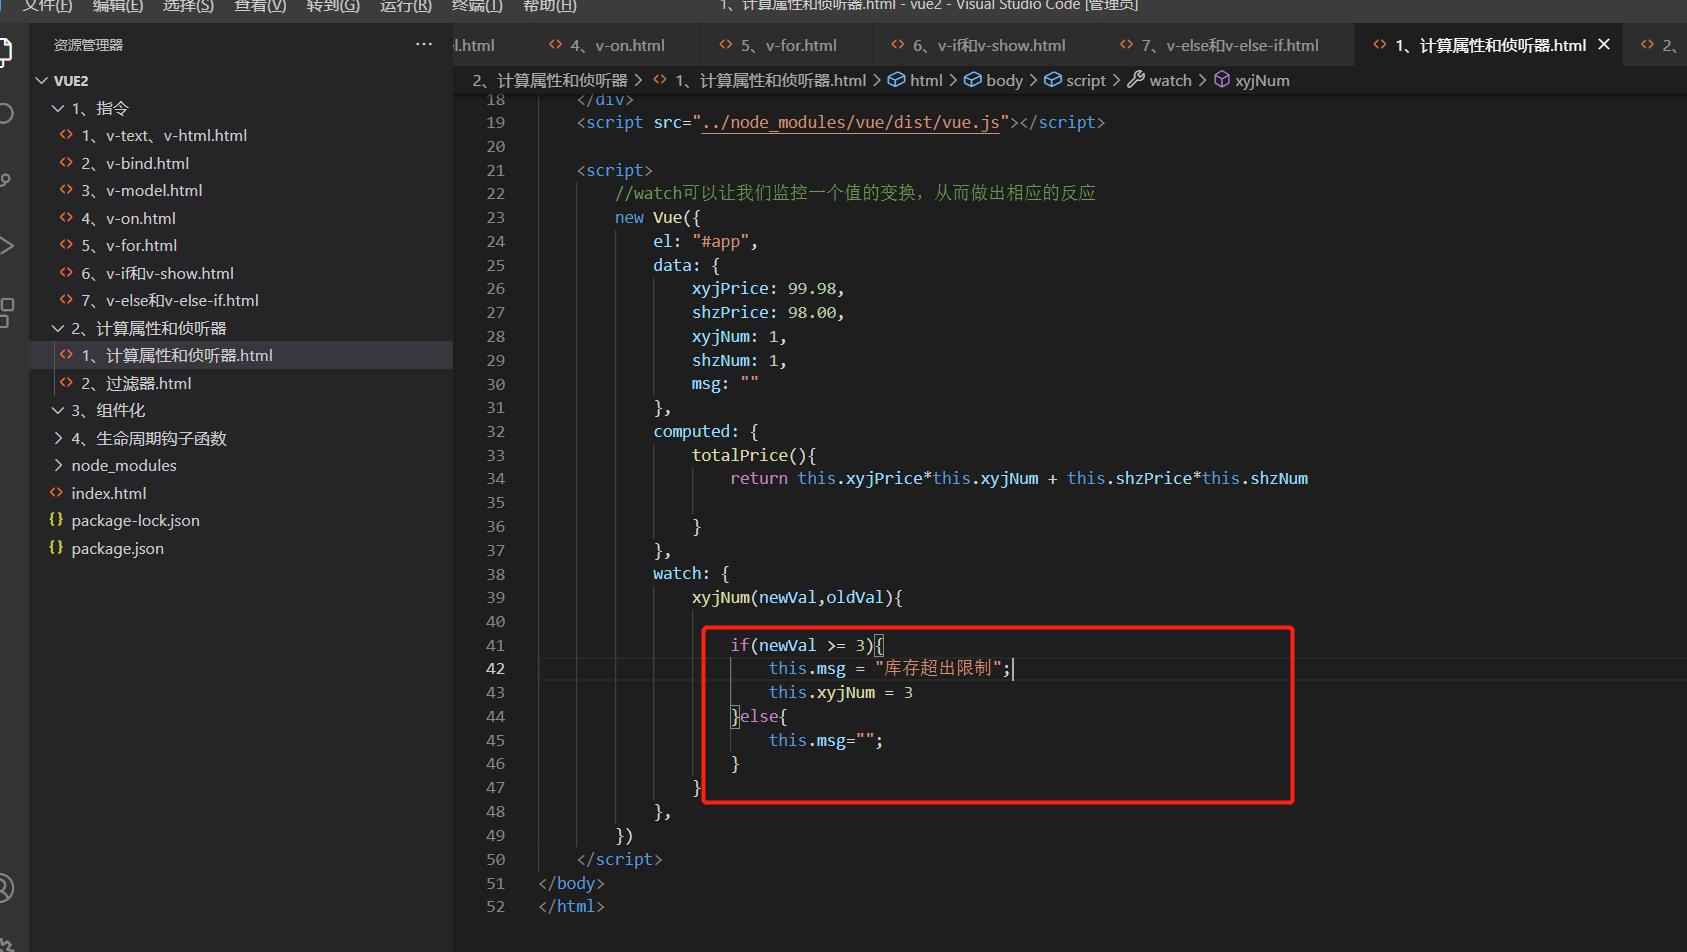The width and height of the screenshot is (1687, 952).
Task: Click the cube icon beside xyjNum breadcrumb
Action: [1221, 80]
